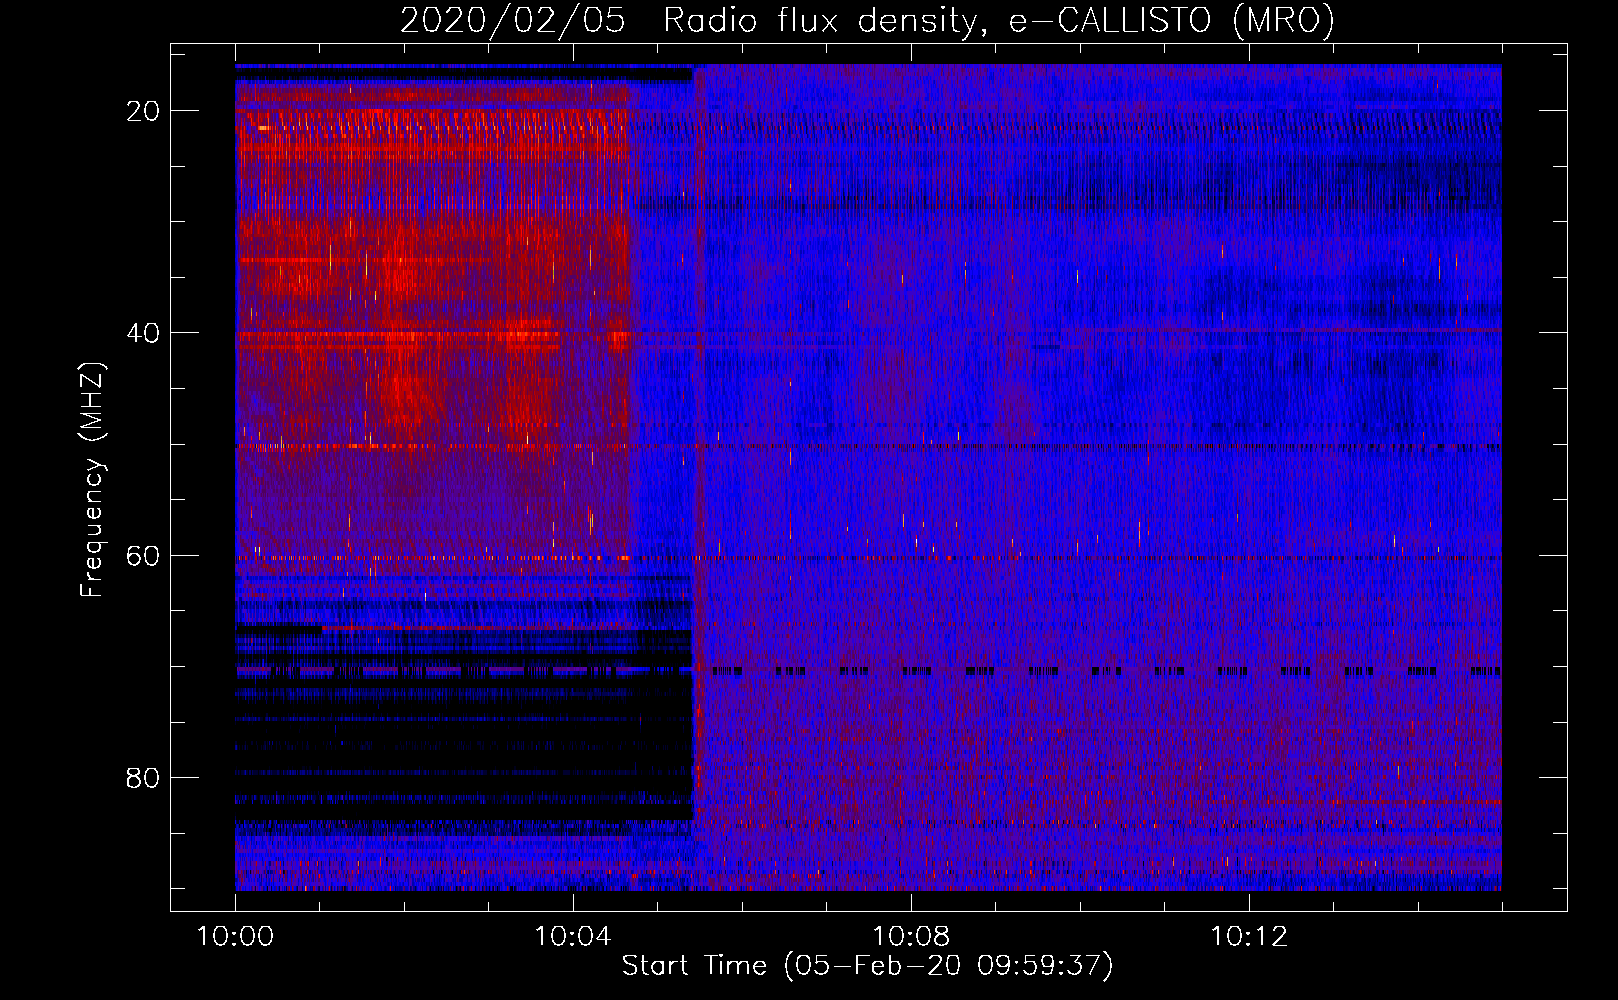Click the 'Start Time' axis label
The image size is (1618, 1000).
pyautogui.click(x=867, y=966)
